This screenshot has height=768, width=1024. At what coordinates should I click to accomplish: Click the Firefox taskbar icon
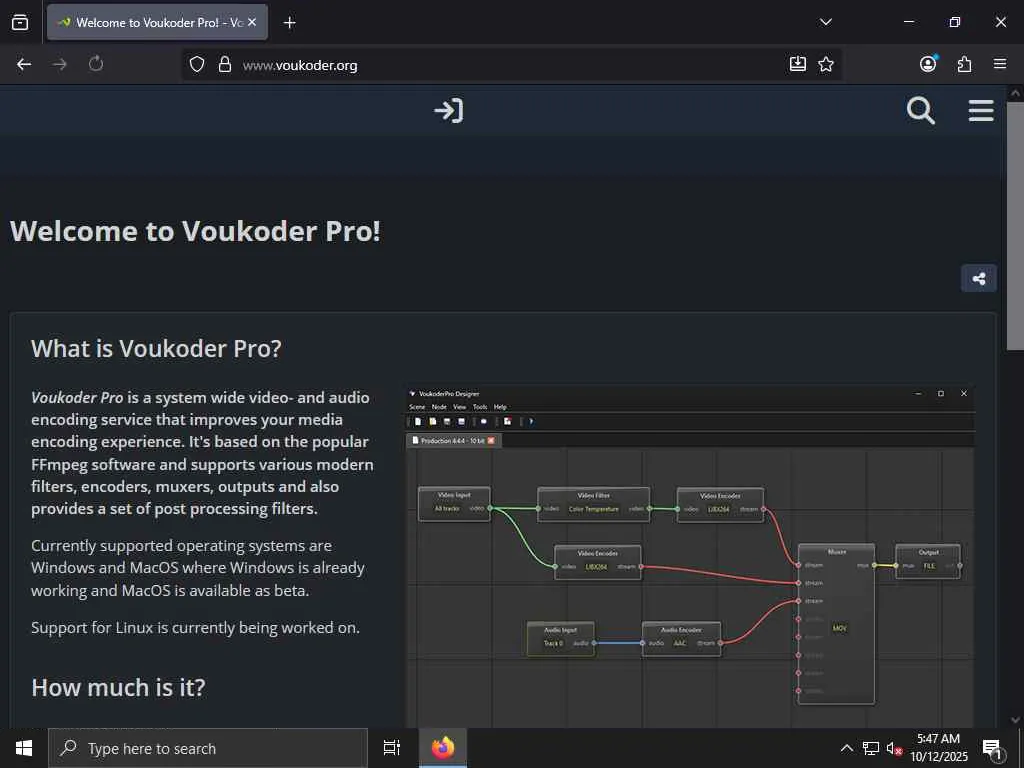click(443, 748)
